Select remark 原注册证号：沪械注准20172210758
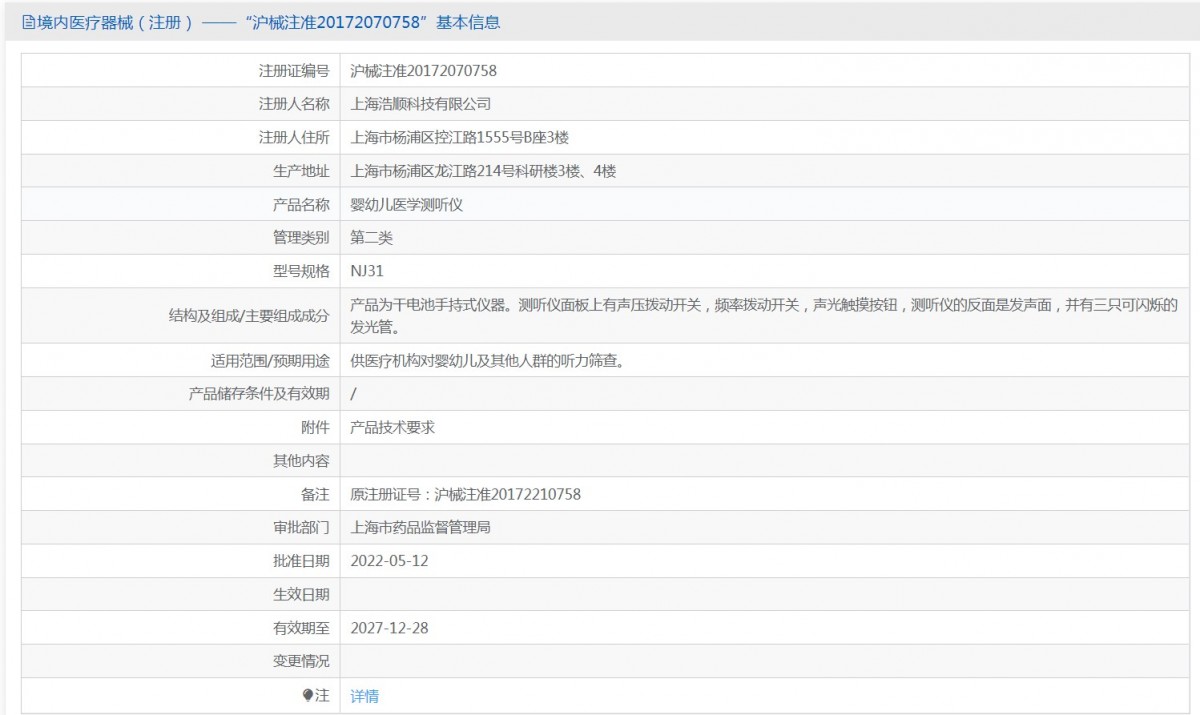The width and height of the screenshot is (1200, 715). [465, 494]
